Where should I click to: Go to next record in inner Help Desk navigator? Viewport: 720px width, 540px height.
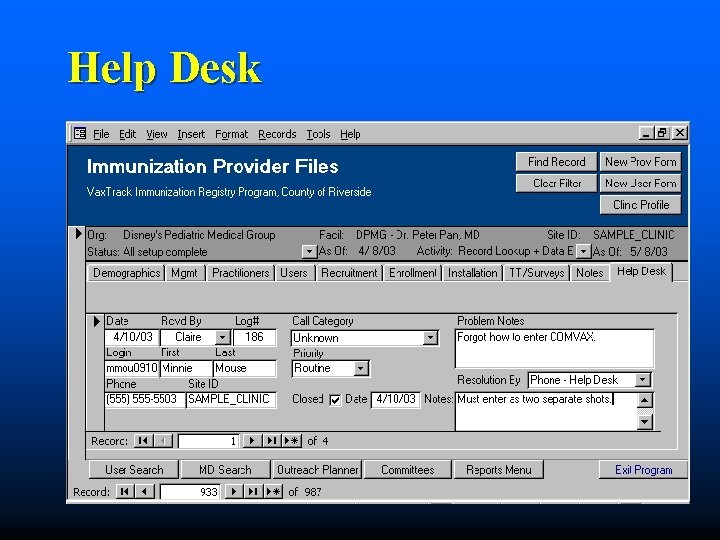[x=252, y=441]
